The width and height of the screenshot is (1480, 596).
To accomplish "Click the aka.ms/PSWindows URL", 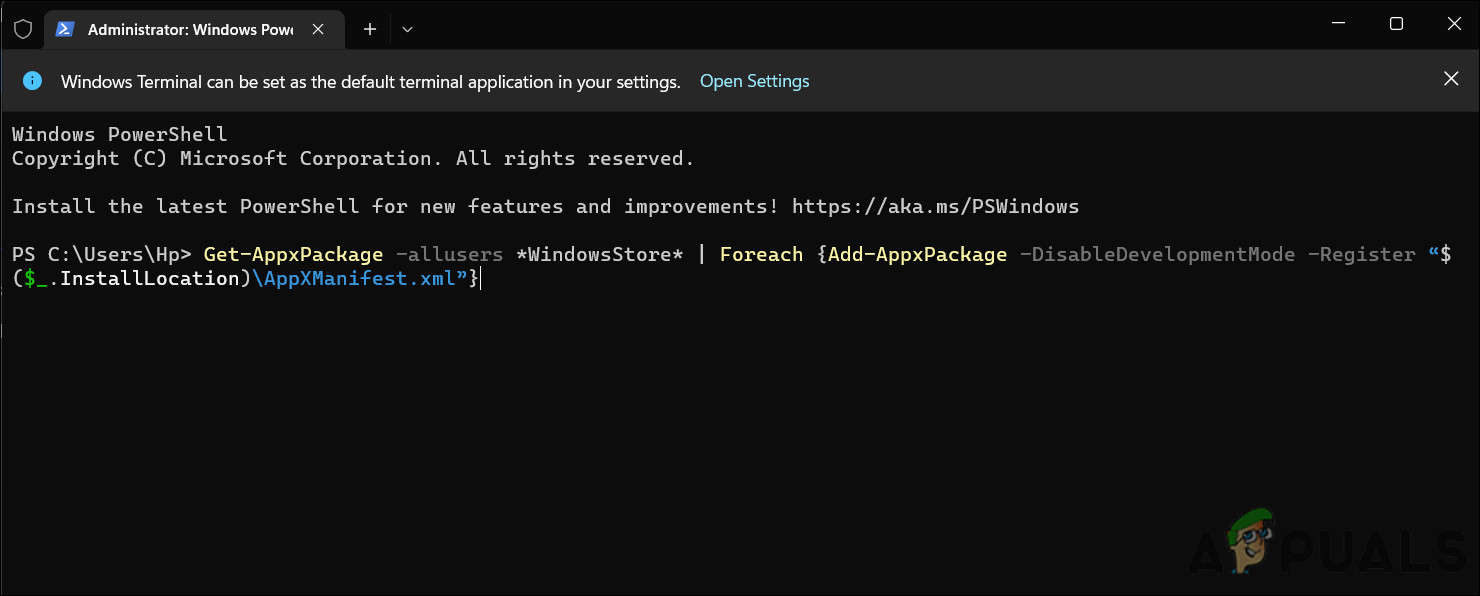I will pos(935,206).
